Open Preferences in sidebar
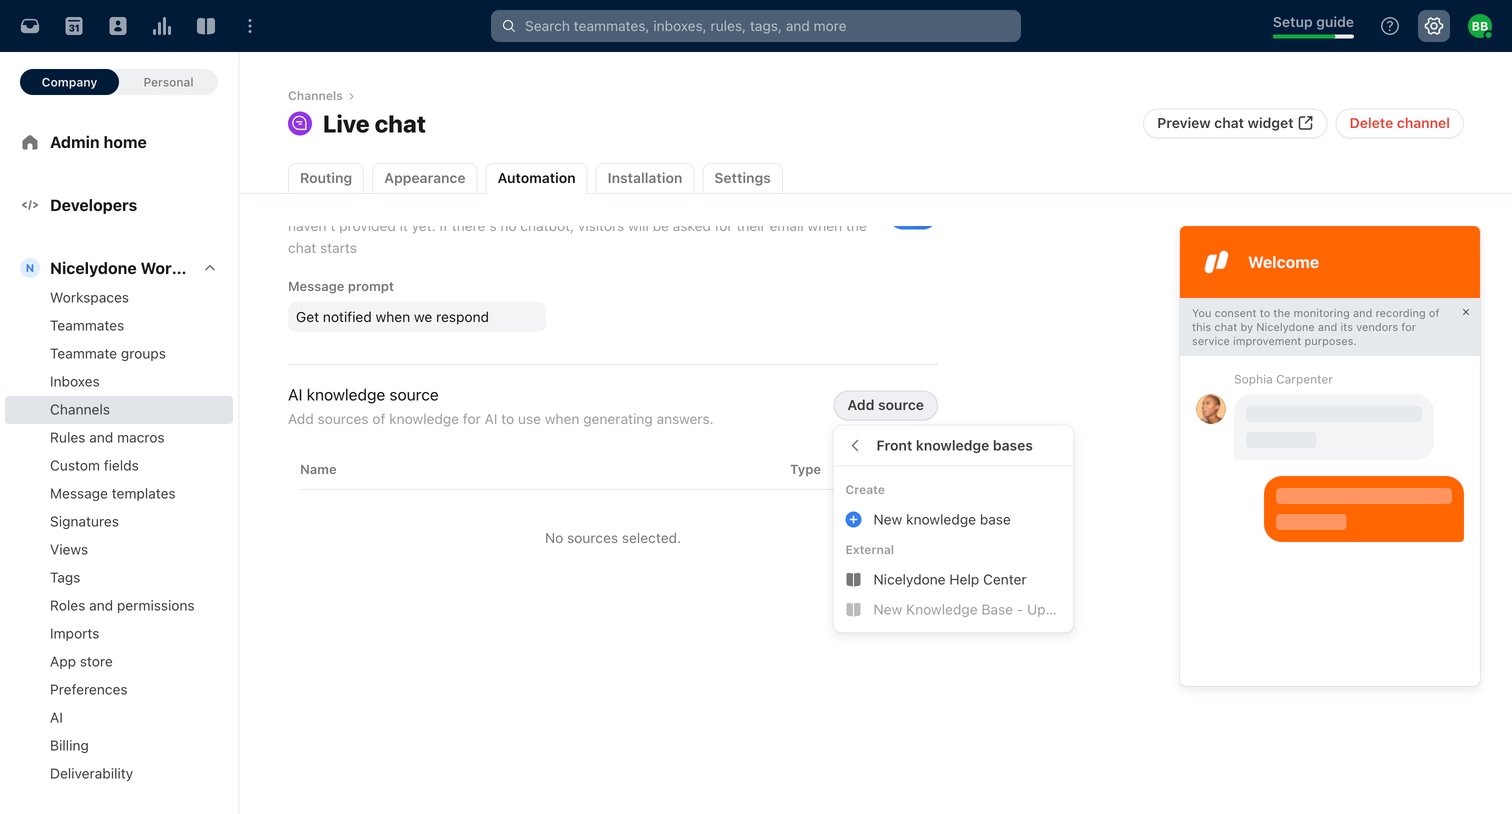Viewport: 1512px width, 814px height. click(89, 690)
